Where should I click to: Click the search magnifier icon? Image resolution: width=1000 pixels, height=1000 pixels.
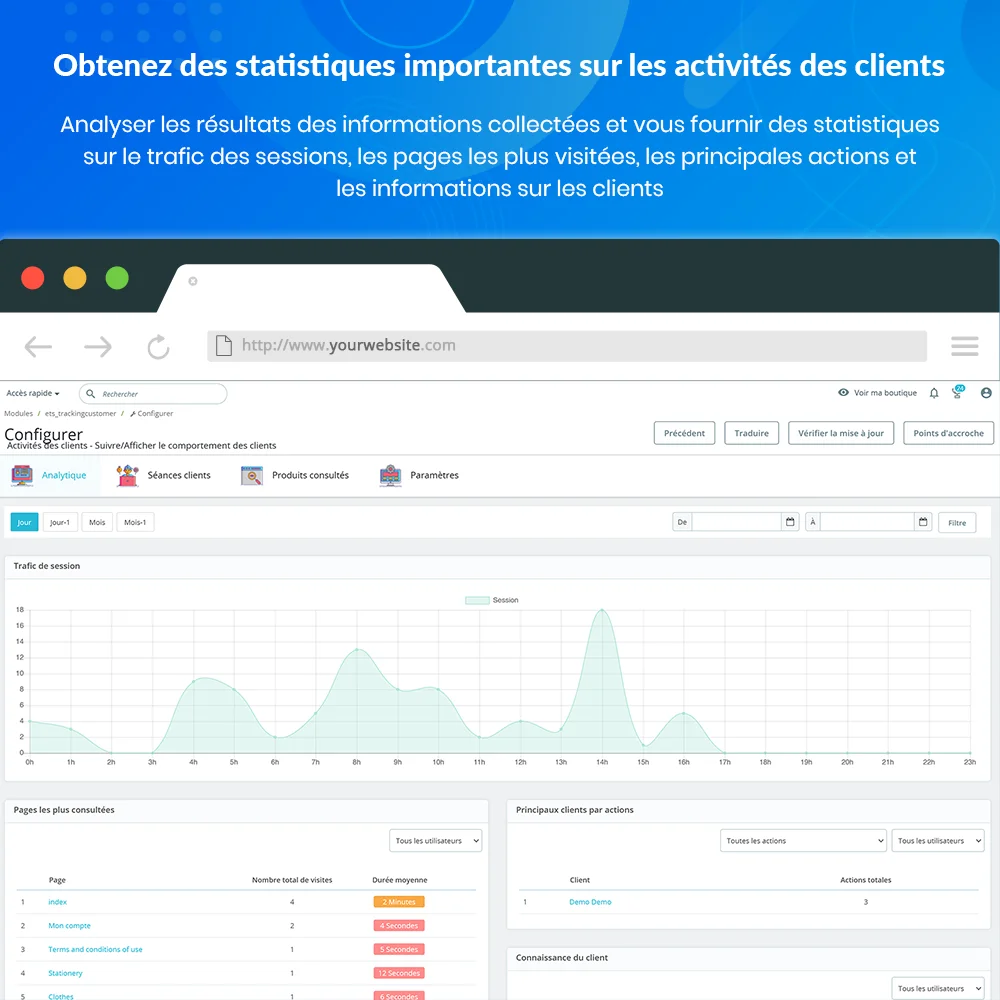(91, 393)
